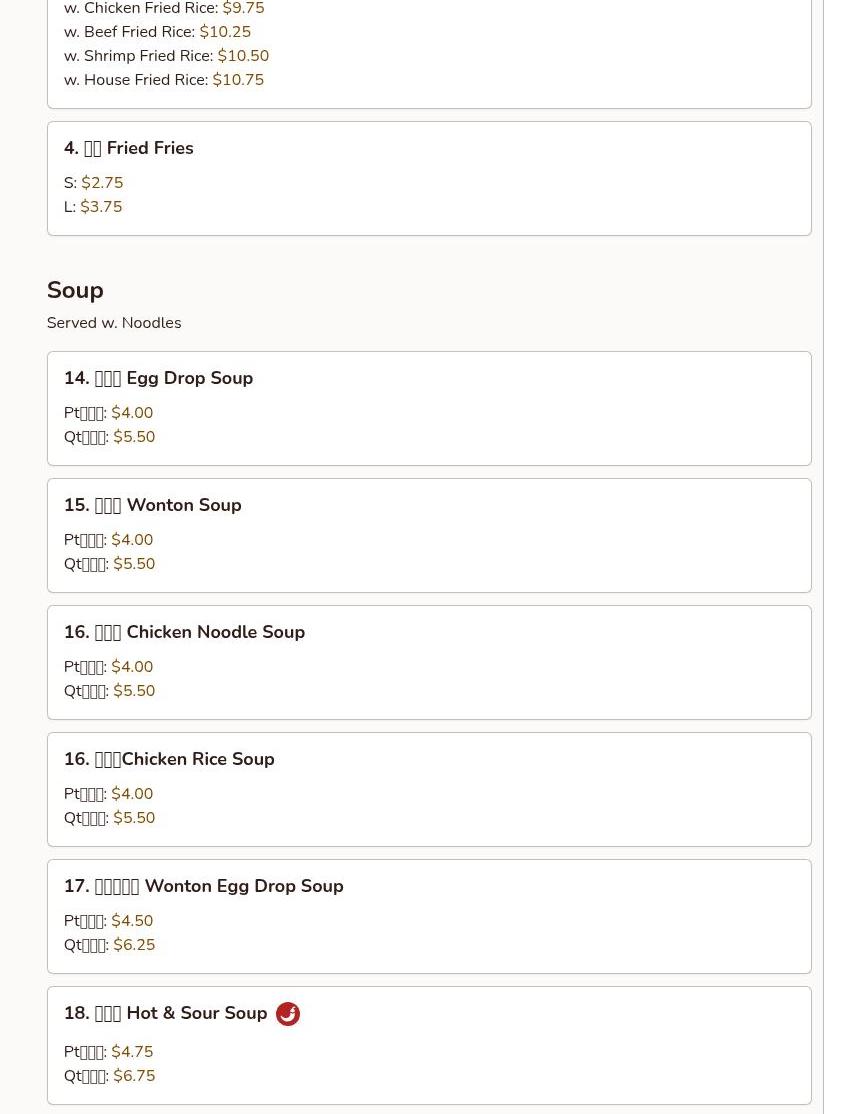Select the Chicken Rice Soup item

pyautogui.click(x=429, y=789)
